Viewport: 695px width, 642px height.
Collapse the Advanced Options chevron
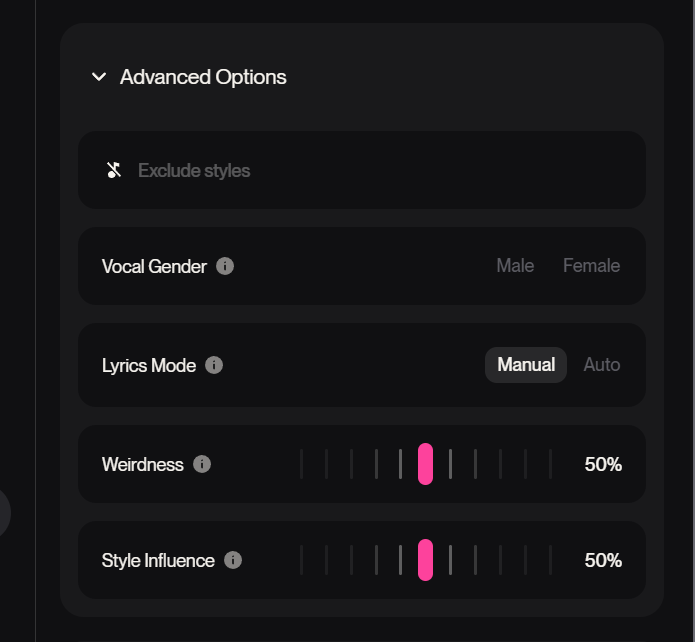click(99, 77)
